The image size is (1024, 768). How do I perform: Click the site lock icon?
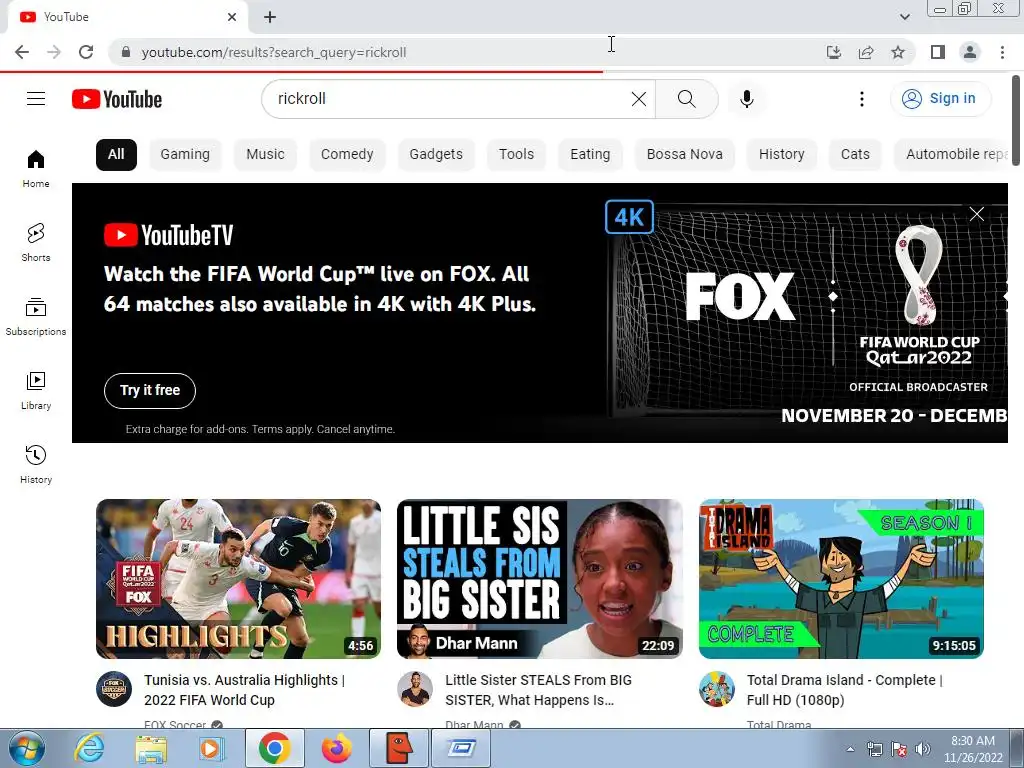[126, 52]
